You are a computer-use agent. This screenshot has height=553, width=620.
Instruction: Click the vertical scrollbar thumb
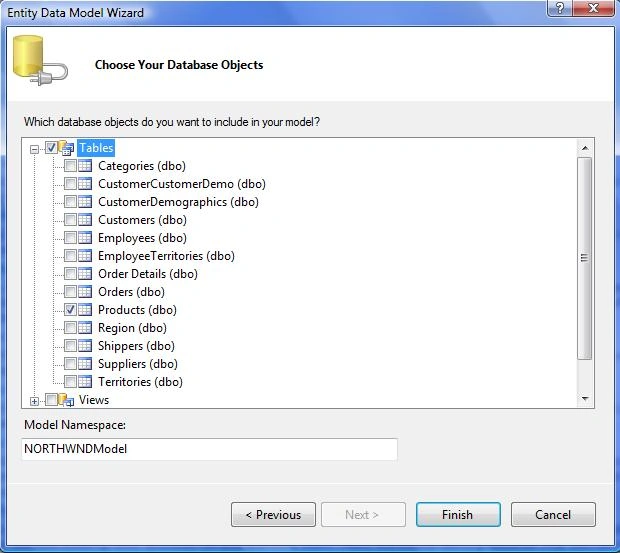pos(584,258)
